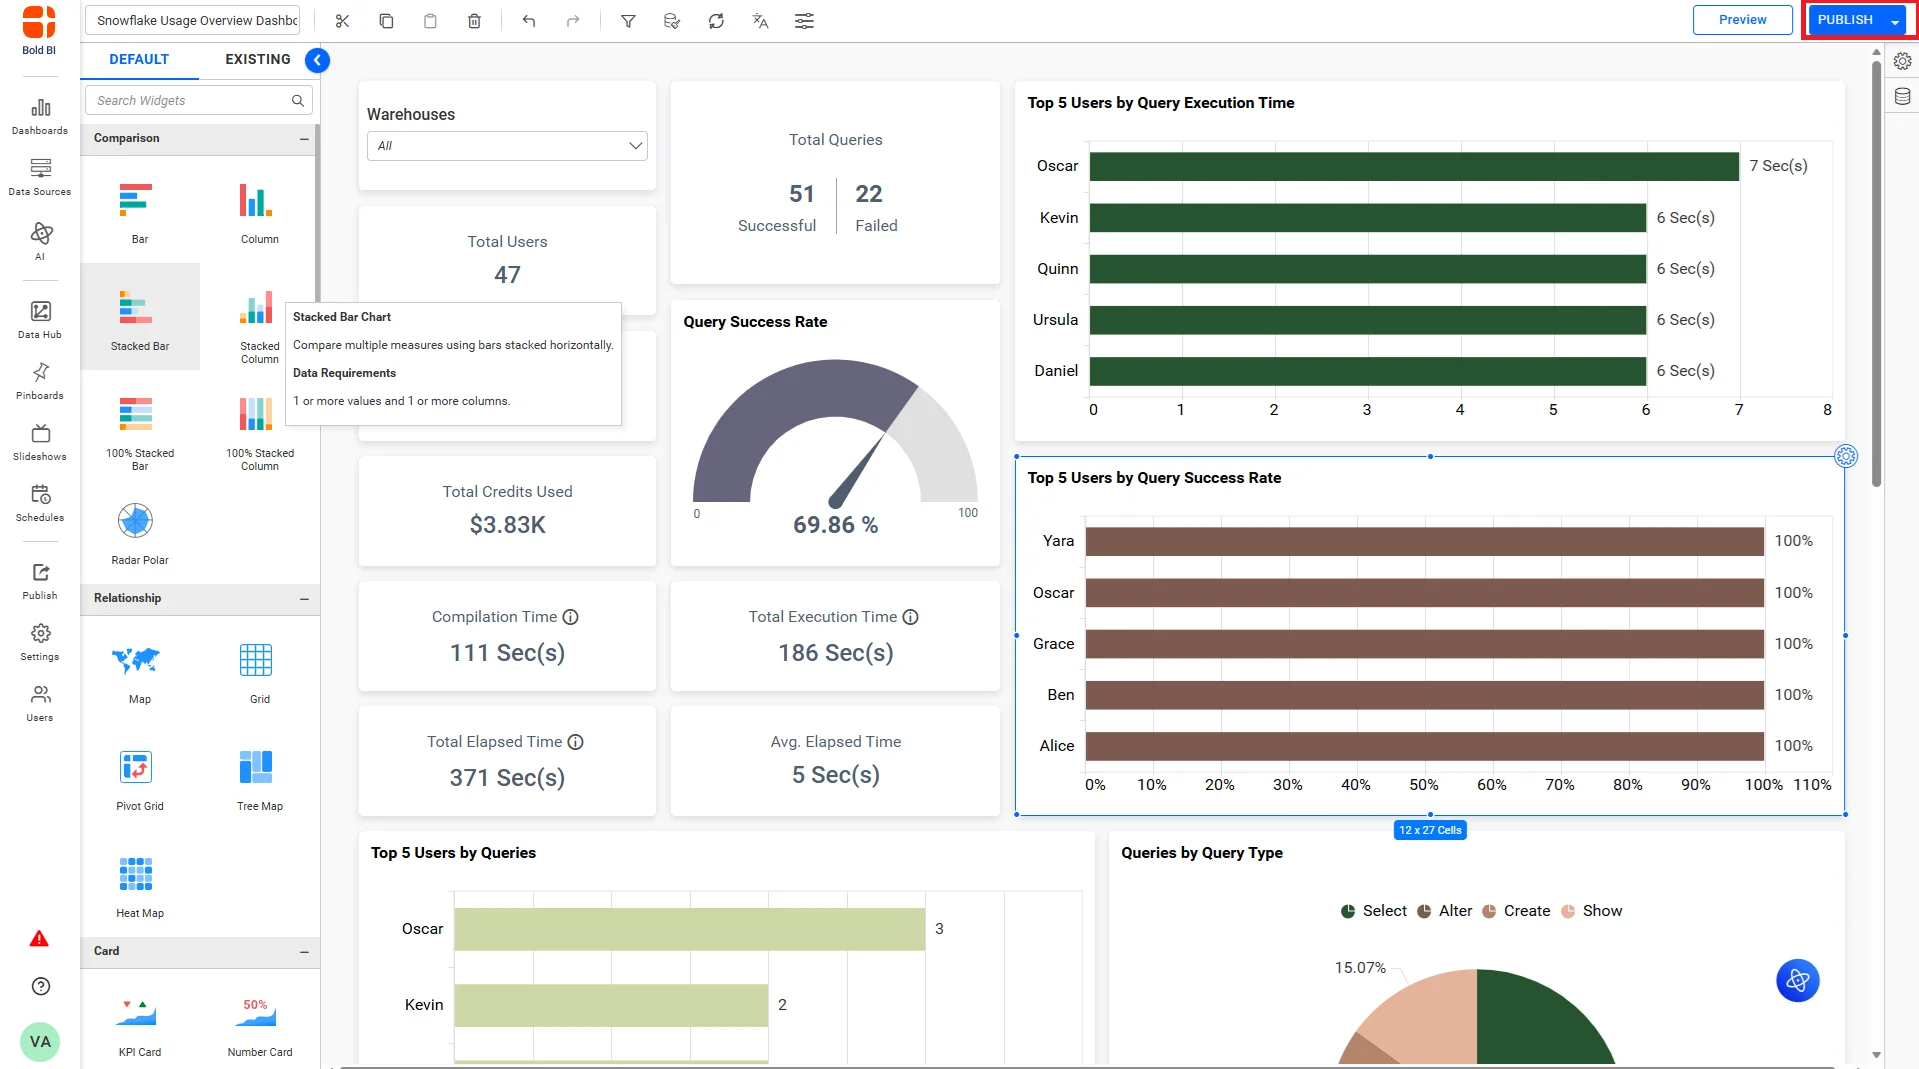Switch to the DEFAULT tab

point(139,59)
